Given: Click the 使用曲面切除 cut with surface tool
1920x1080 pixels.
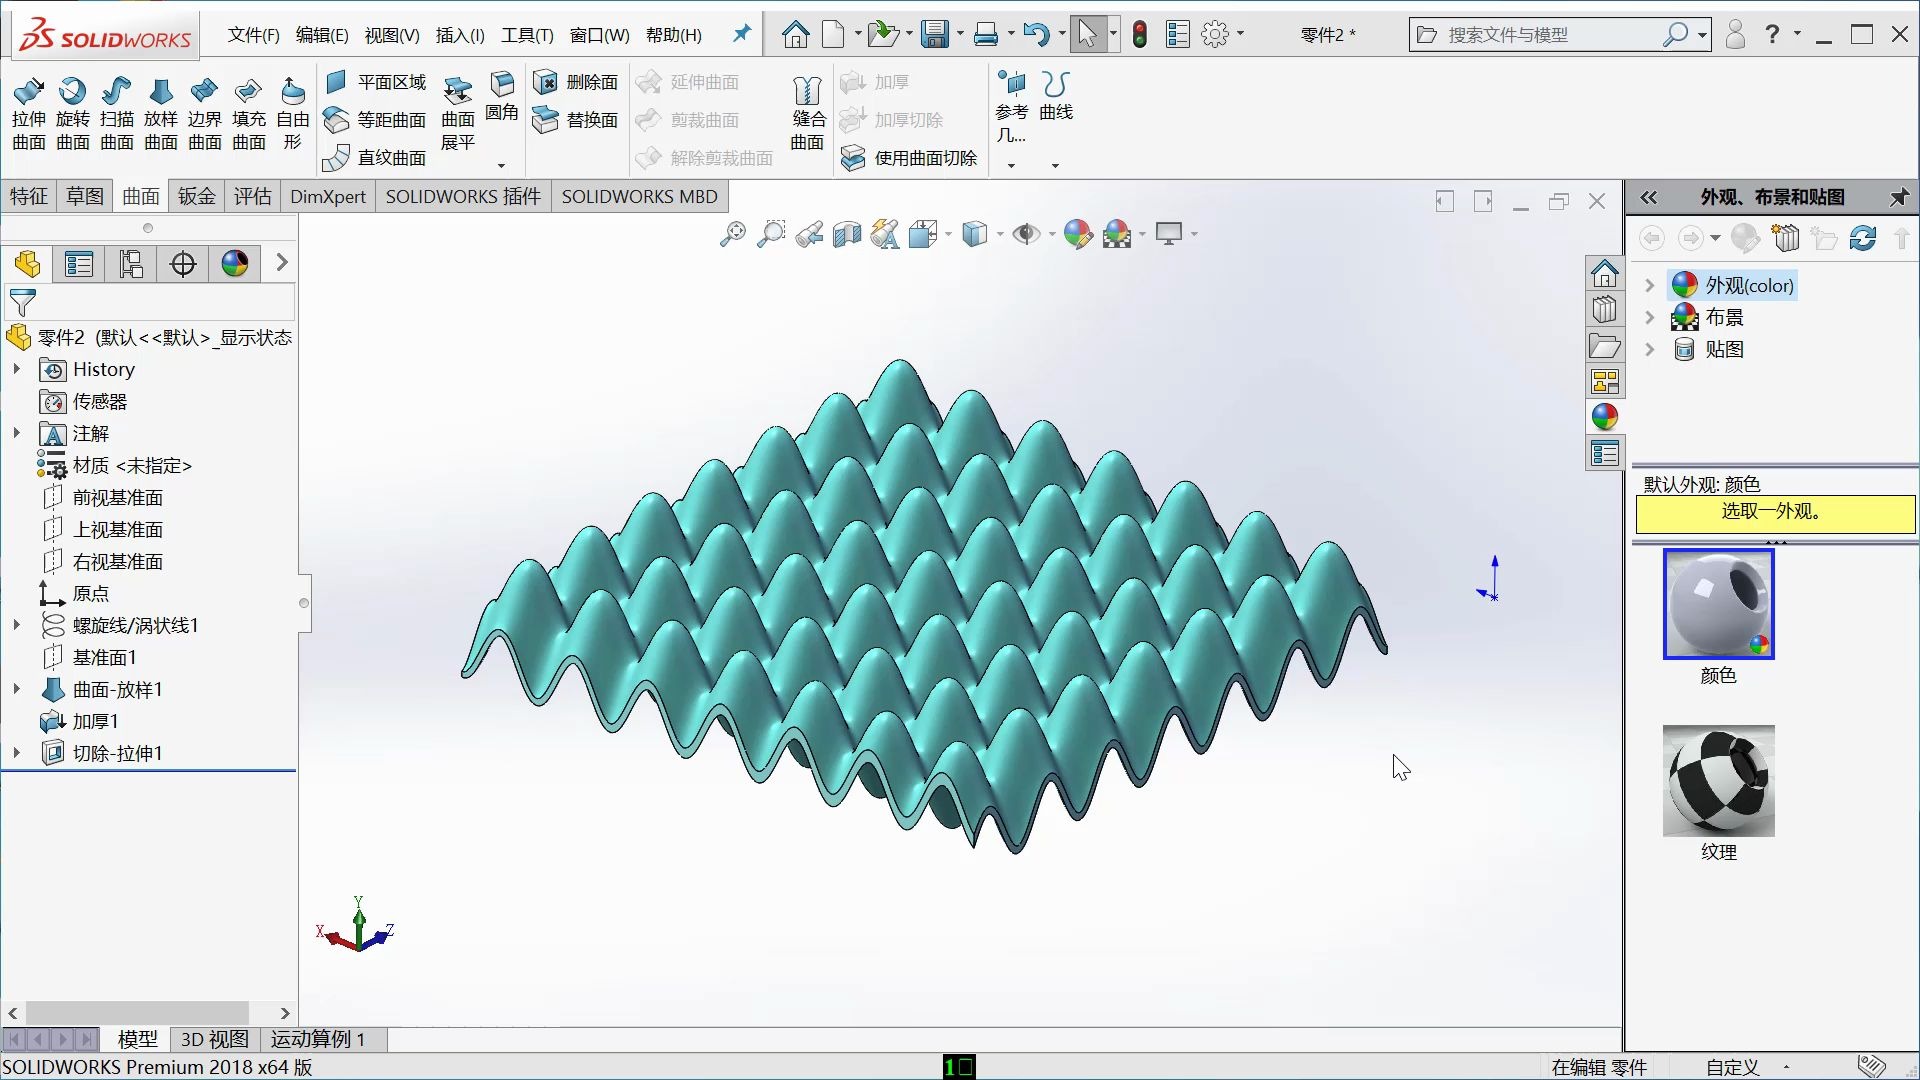Looking at the screenshot, I should click(909, 158).
